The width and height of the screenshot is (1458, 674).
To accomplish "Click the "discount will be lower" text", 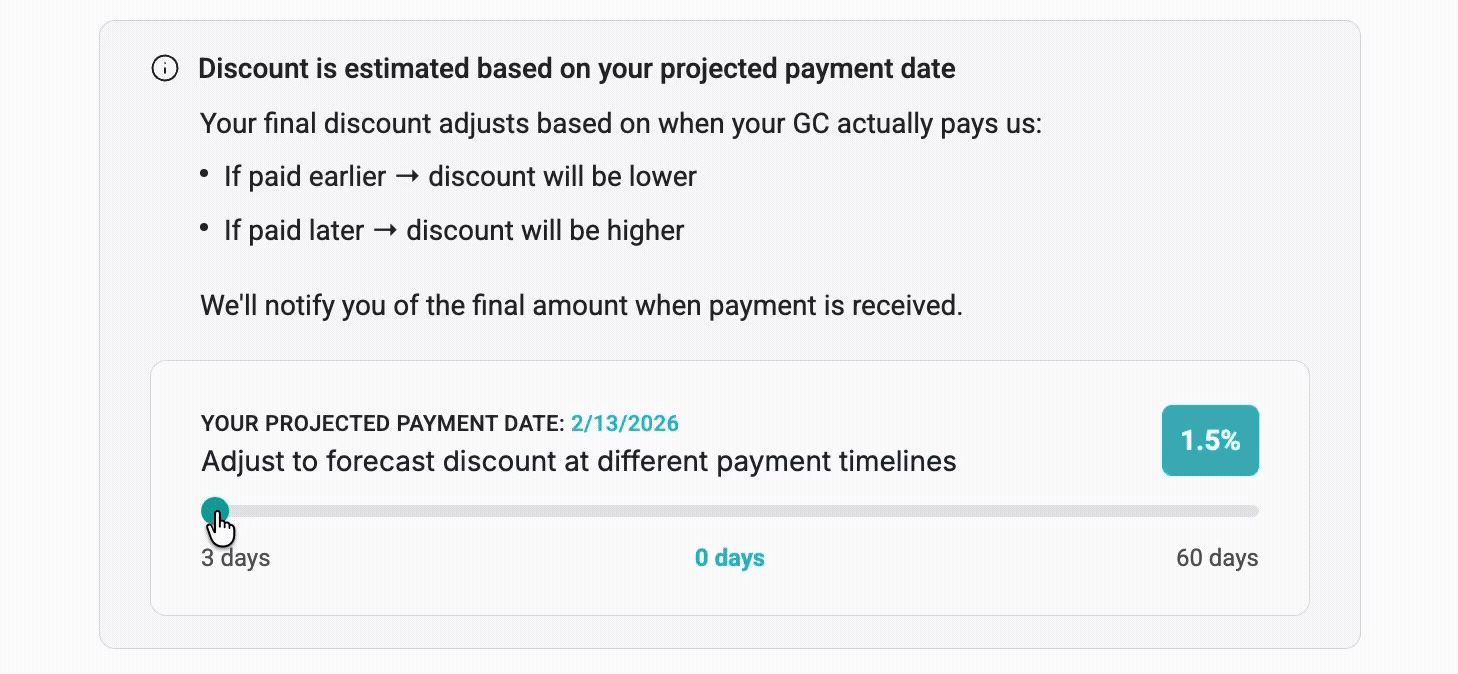I will pos(562,177).
